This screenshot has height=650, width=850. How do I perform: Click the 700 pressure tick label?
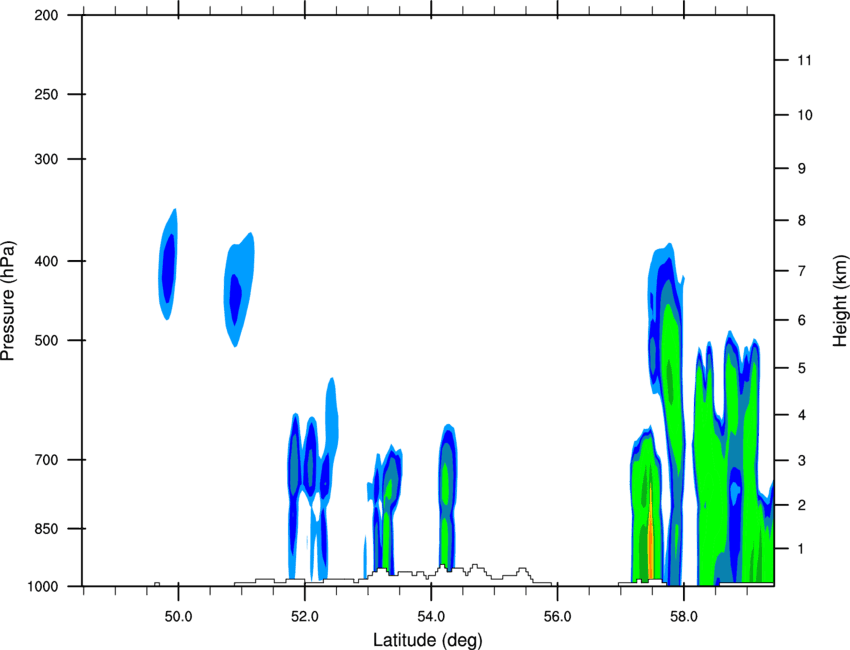coord(47,460)
